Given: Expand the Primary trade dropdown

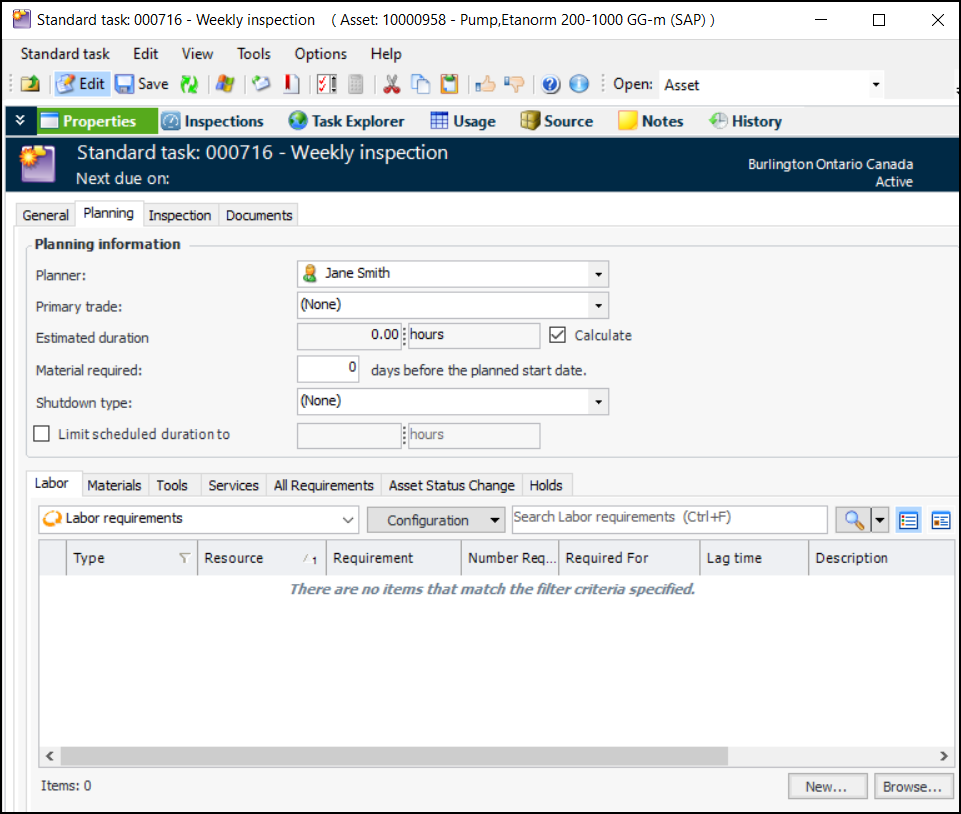Looking at the screenshot, I should click(598, 305).
